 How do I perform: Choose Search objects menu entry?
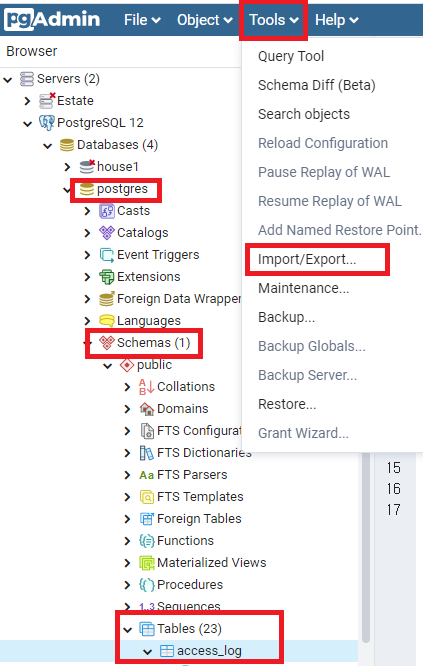click(304, 114)
